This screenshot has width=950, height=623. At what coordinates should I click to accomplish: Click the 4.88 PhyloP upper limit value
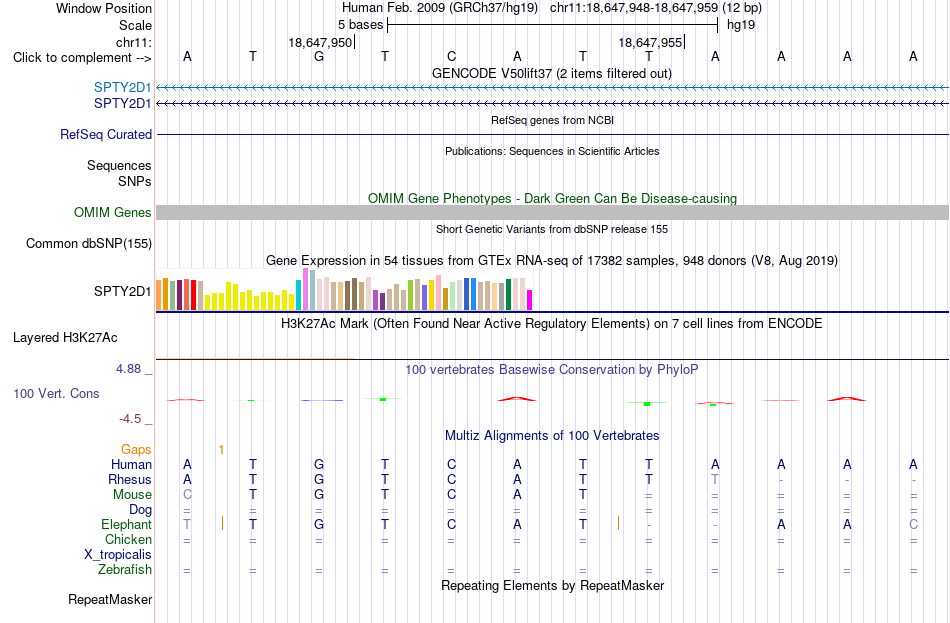click(x=129, y=368)
